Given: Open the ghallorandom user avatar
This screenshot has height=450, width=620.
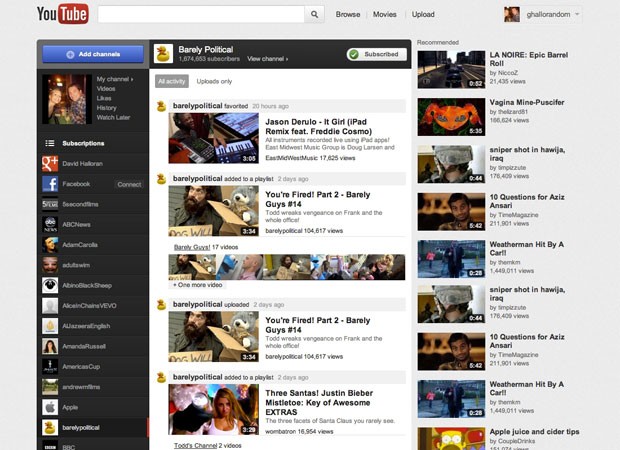Looking at the screenshot, I should tap(511, 14).
